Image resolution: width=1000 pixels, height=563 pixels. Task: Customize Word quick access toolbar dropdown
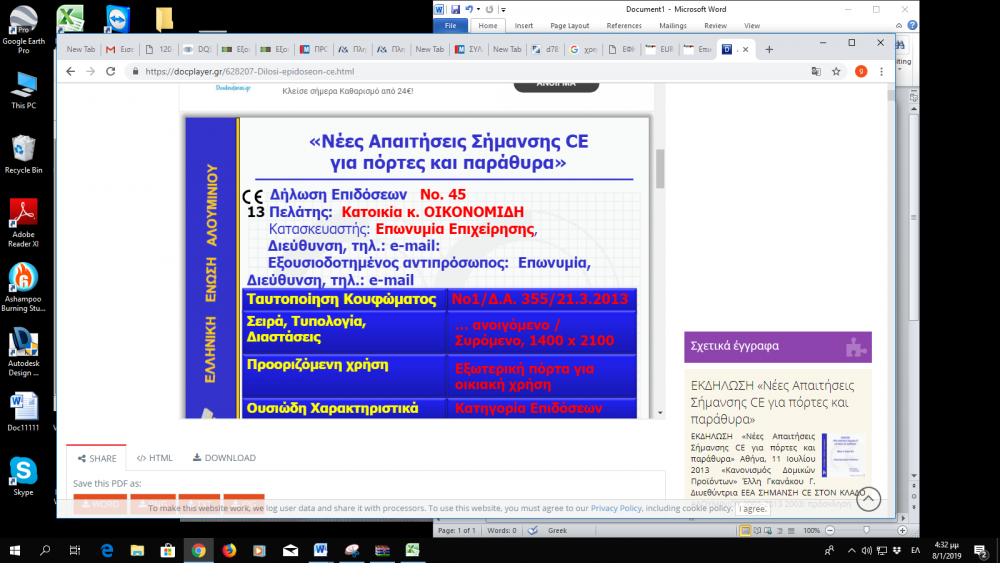(x=504, y=10)
